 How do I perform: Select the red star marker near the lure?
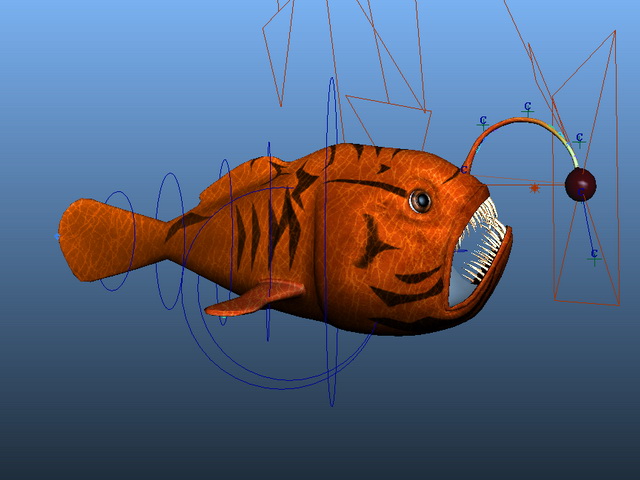534,188
